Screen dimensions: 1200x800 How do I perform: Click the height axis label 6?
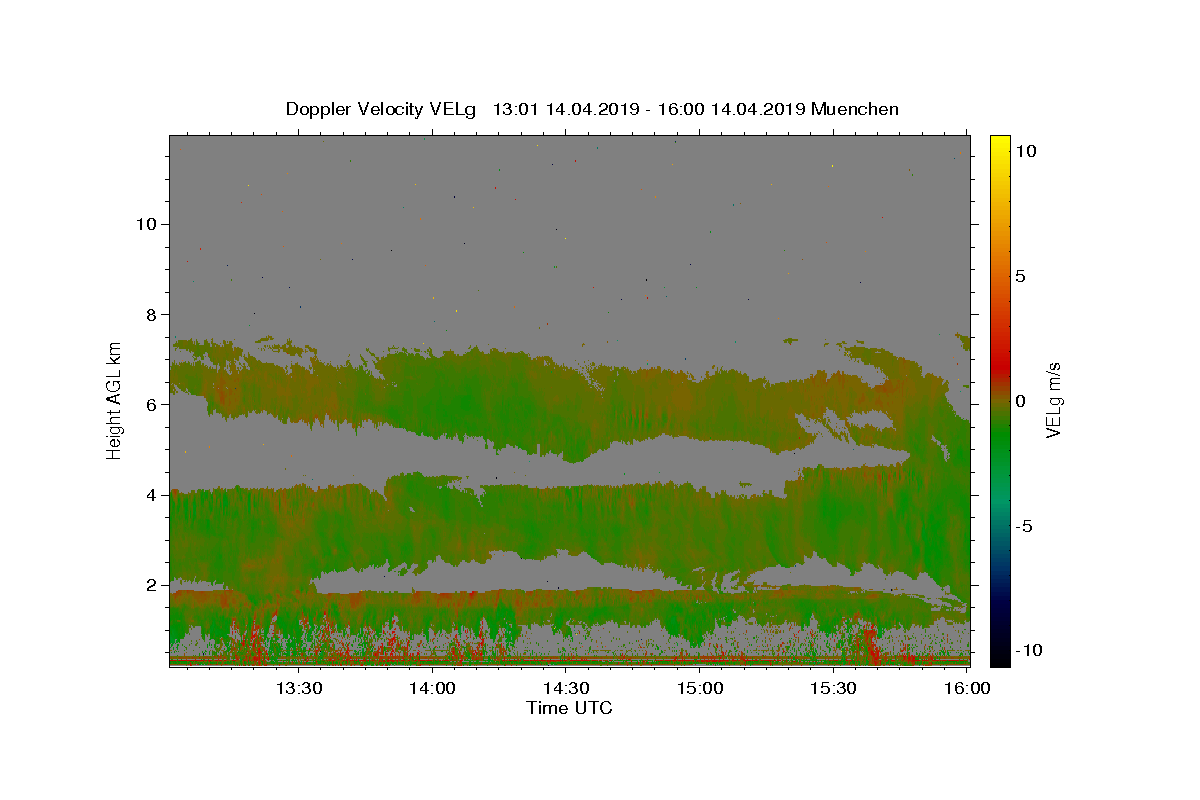[x=150, y=404]
